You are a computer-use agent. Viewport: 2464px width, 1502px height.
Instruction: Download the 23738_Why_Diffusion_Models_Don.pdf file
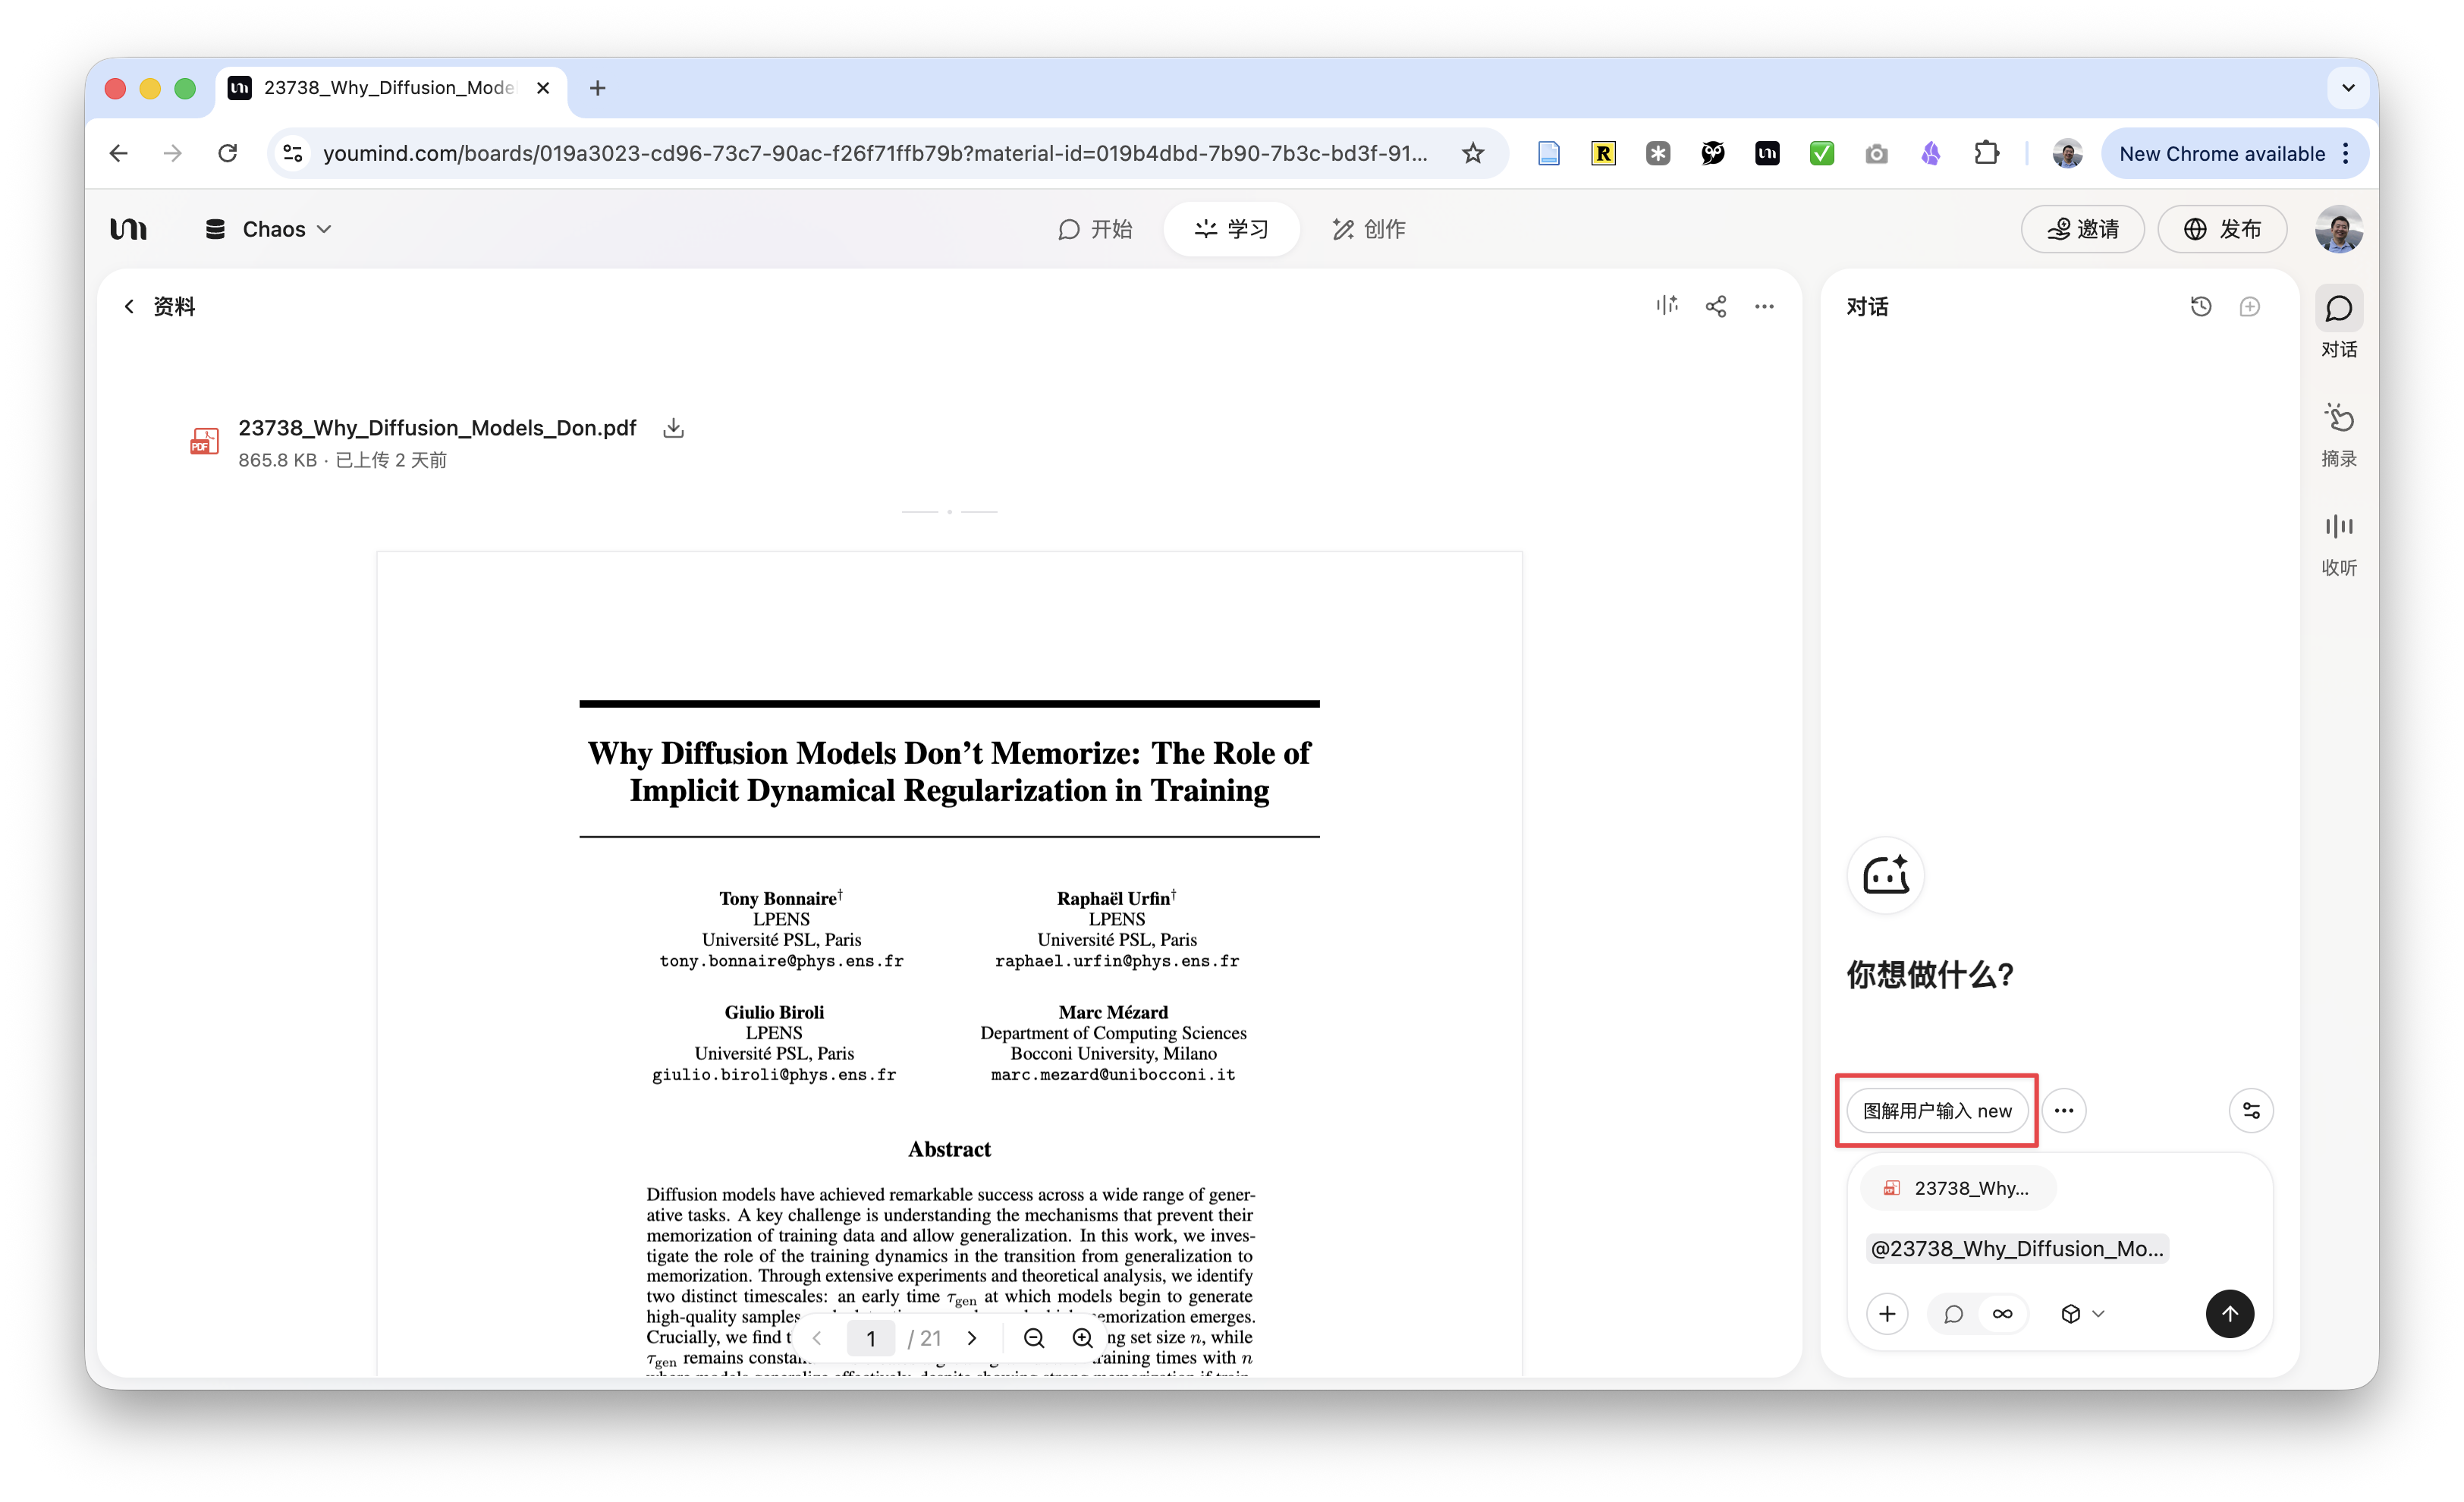click(x=673, y=428)
